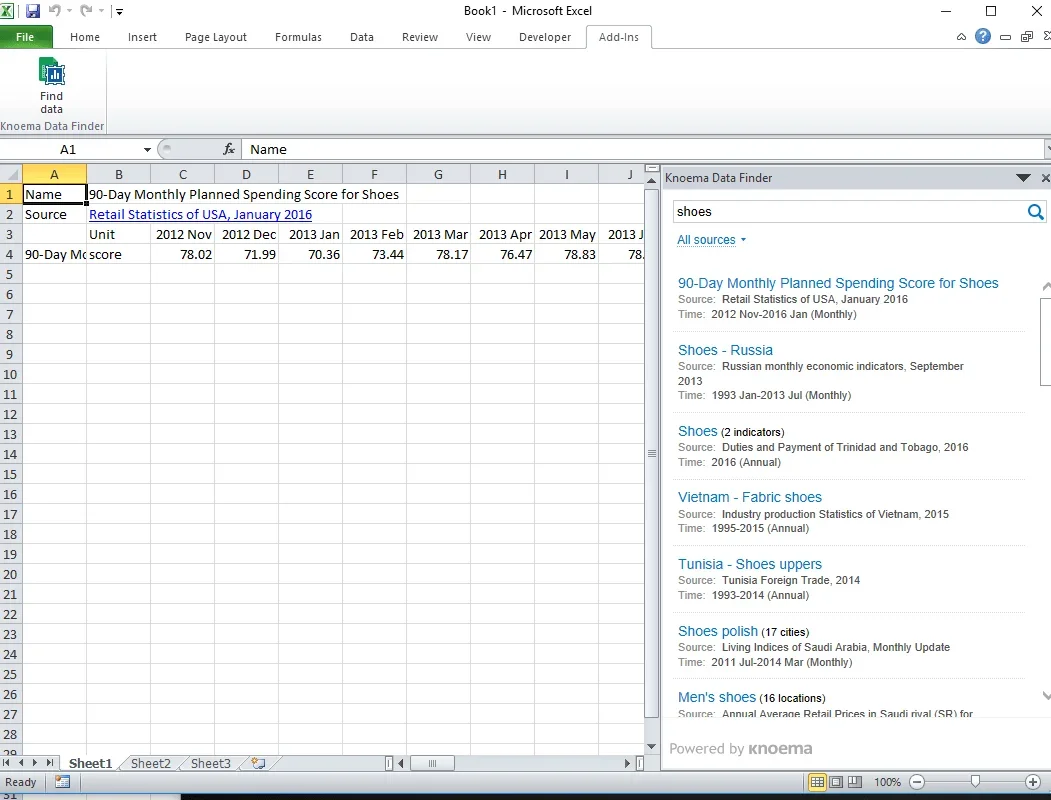Select column C header
1051x800 pixels.
[182, 174]
